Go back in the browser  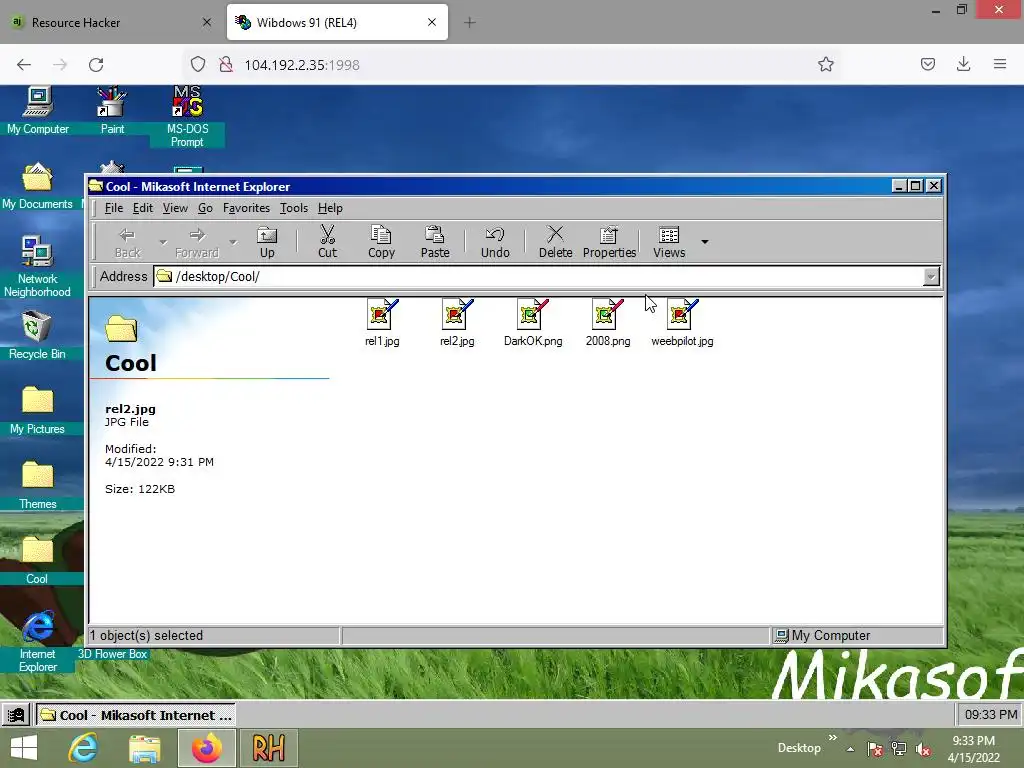click(x=24, y=65)
